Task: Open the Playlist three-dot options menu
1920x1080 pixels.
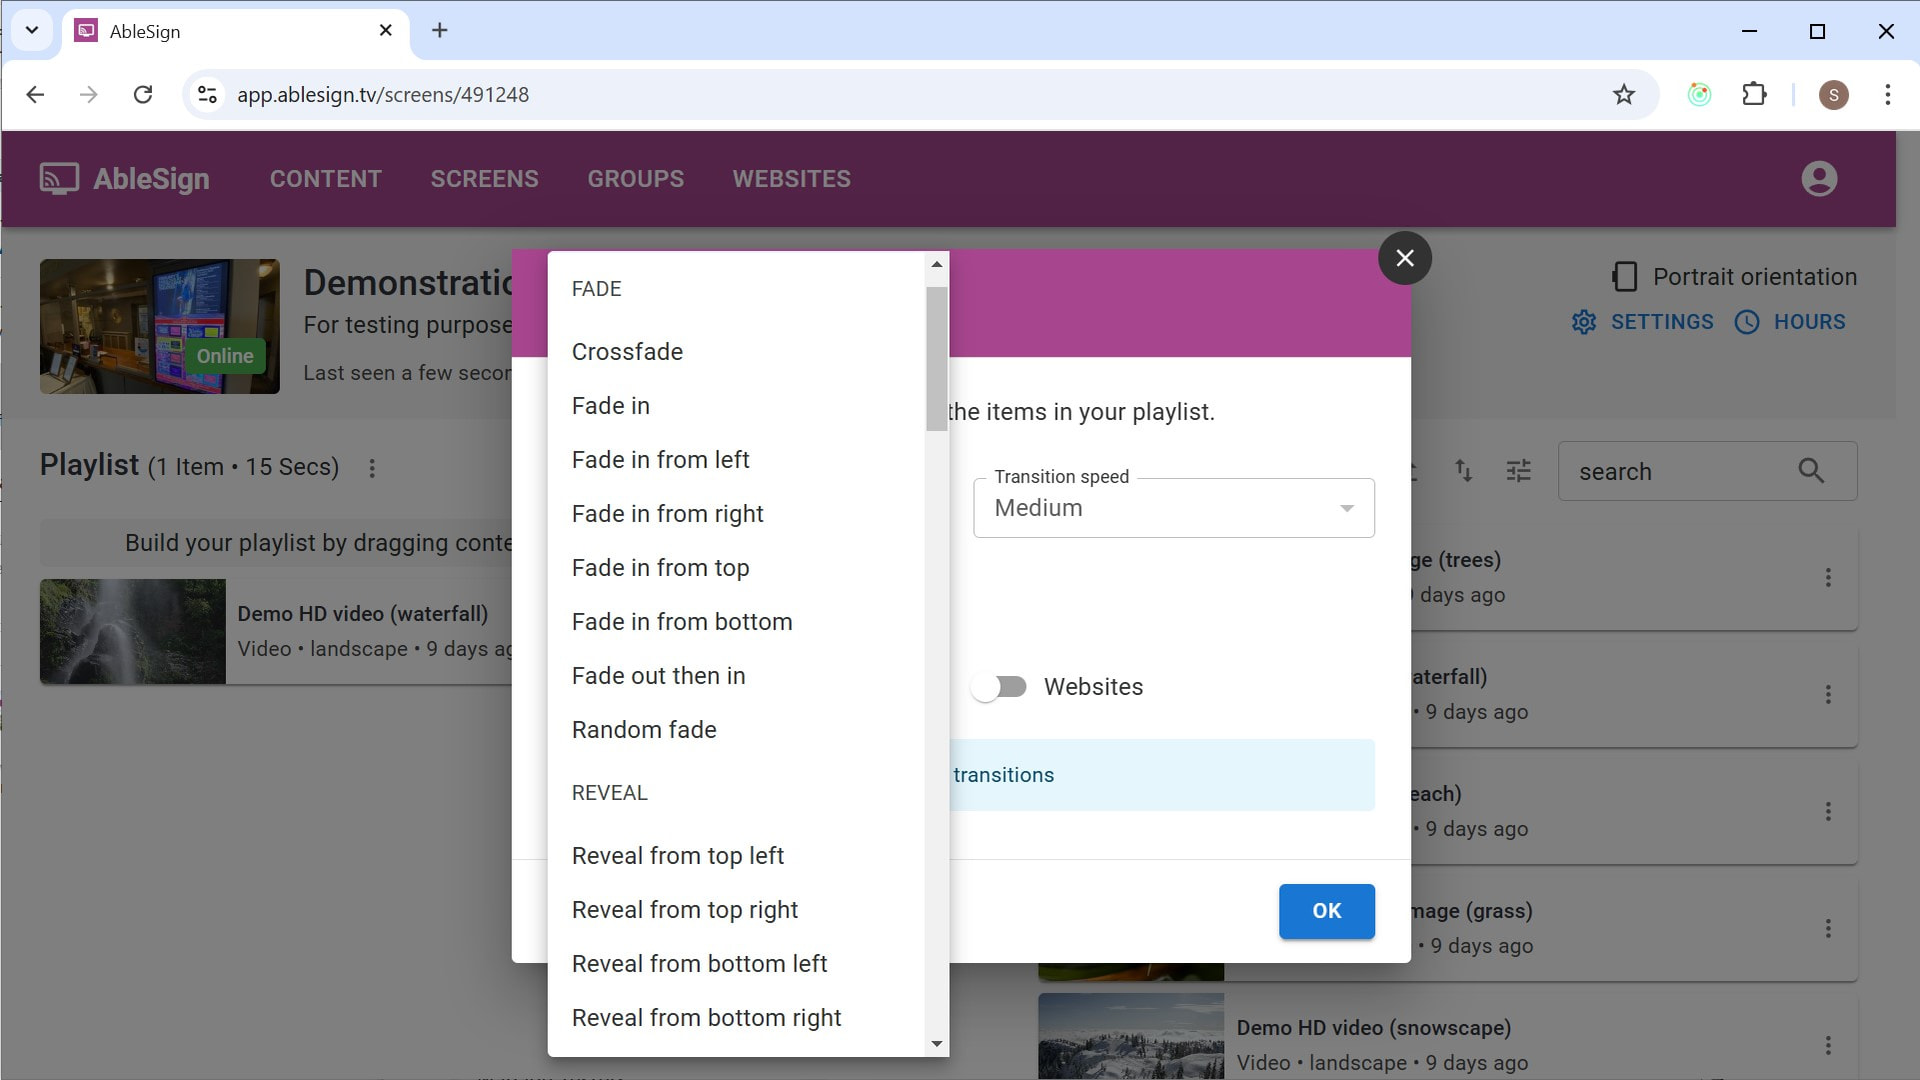Action: 372,468
